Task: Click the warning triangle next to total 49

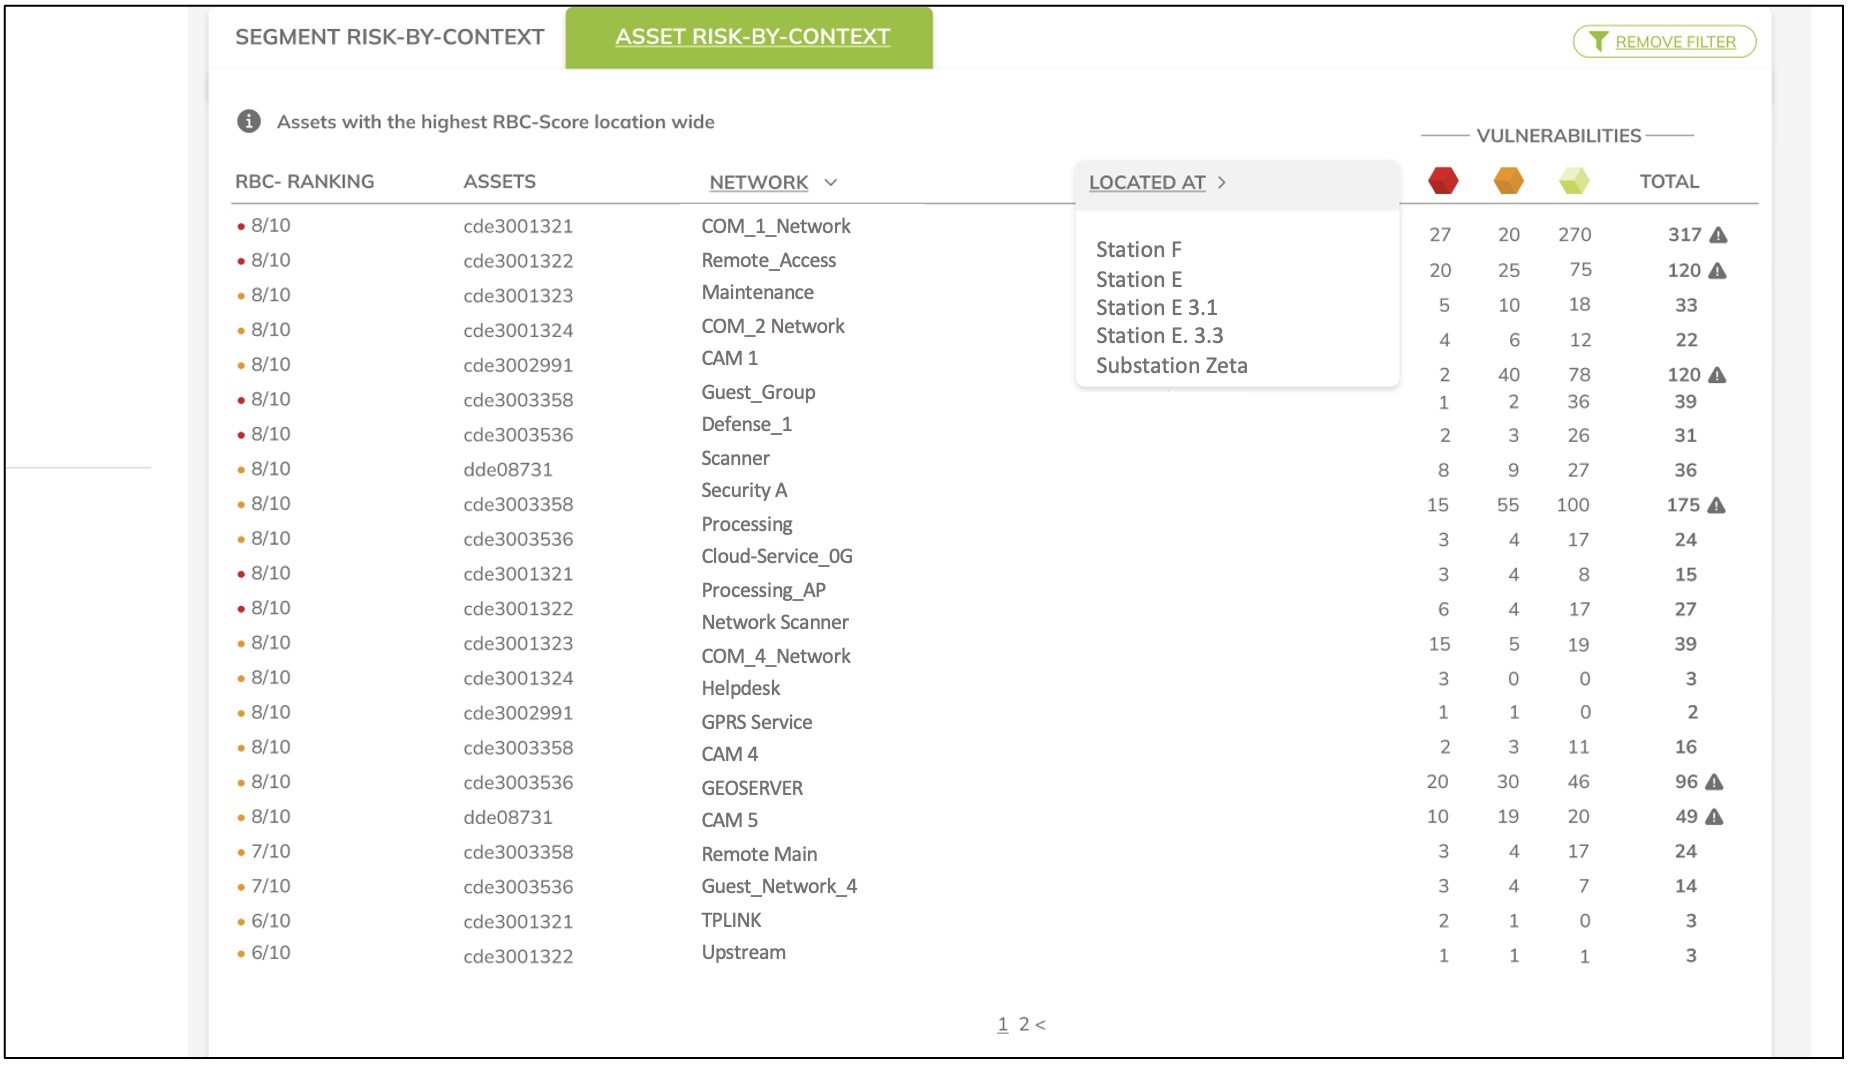Action: point(1714,817)
